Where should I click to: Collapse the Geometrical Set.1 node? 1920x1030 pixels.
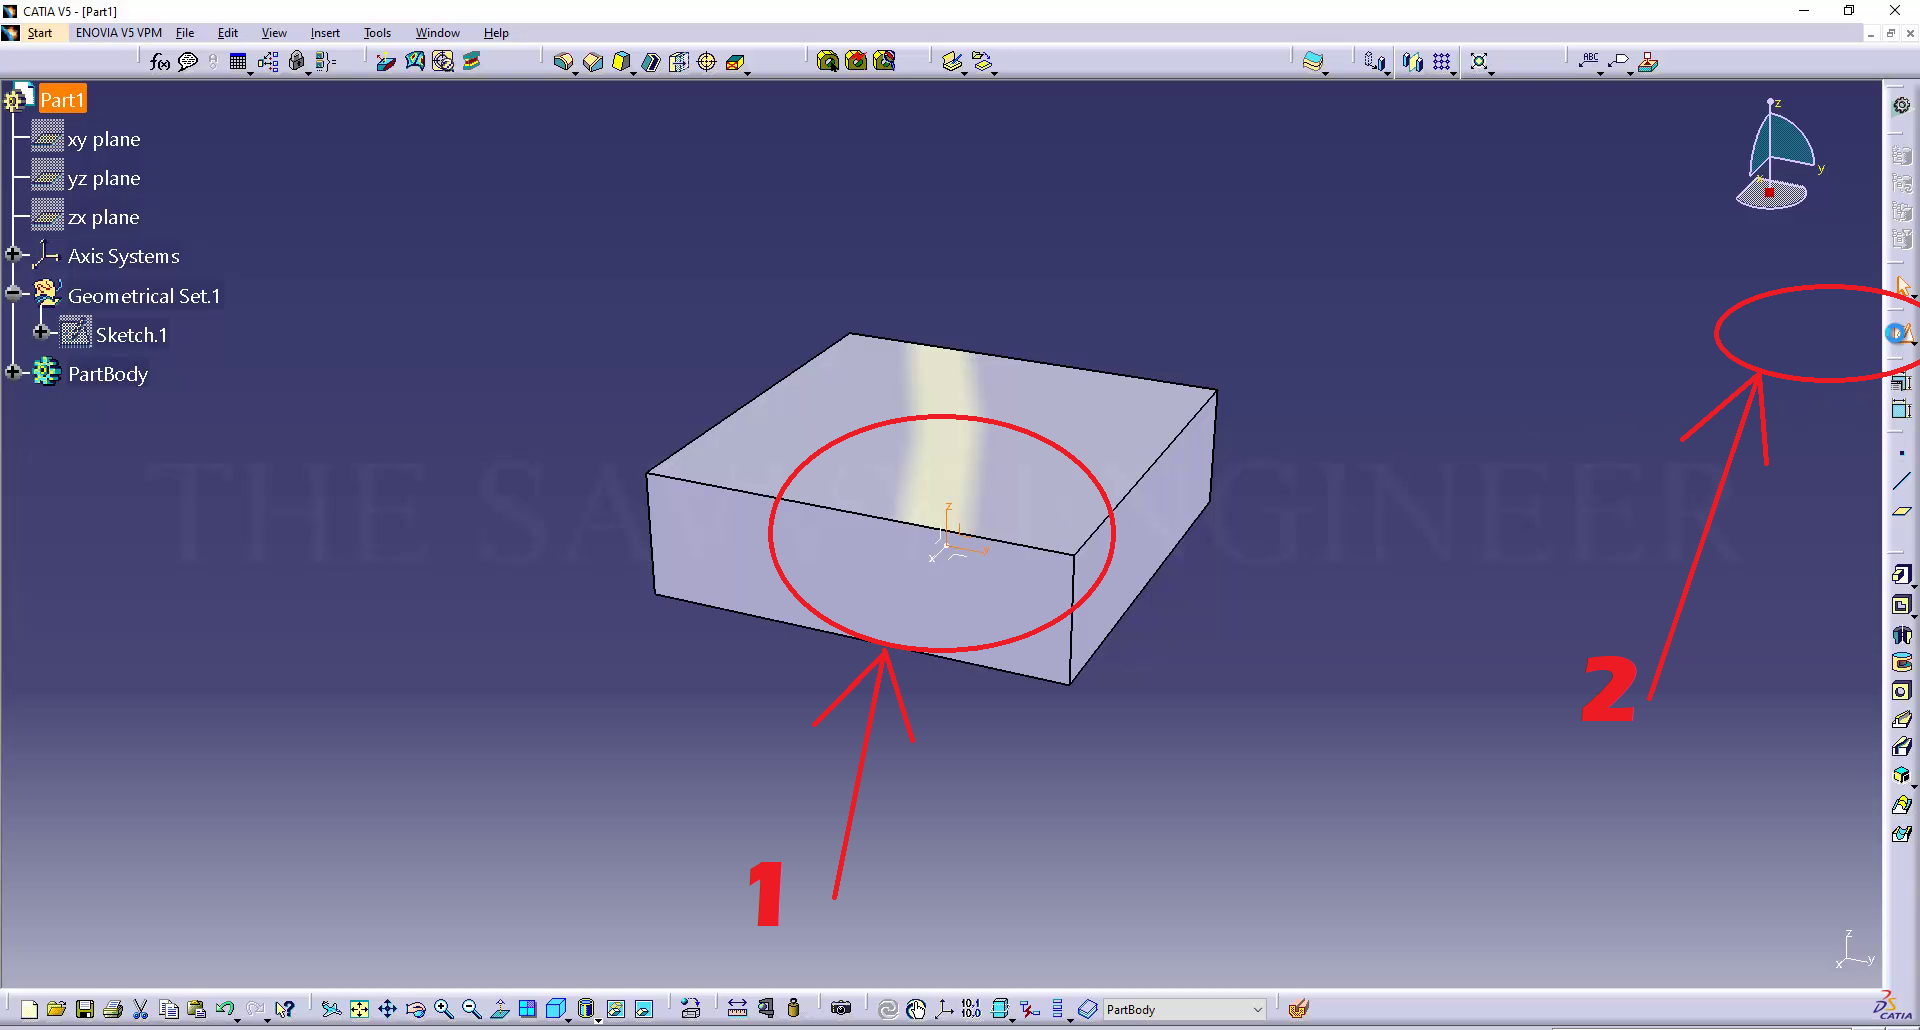(13, 294)
